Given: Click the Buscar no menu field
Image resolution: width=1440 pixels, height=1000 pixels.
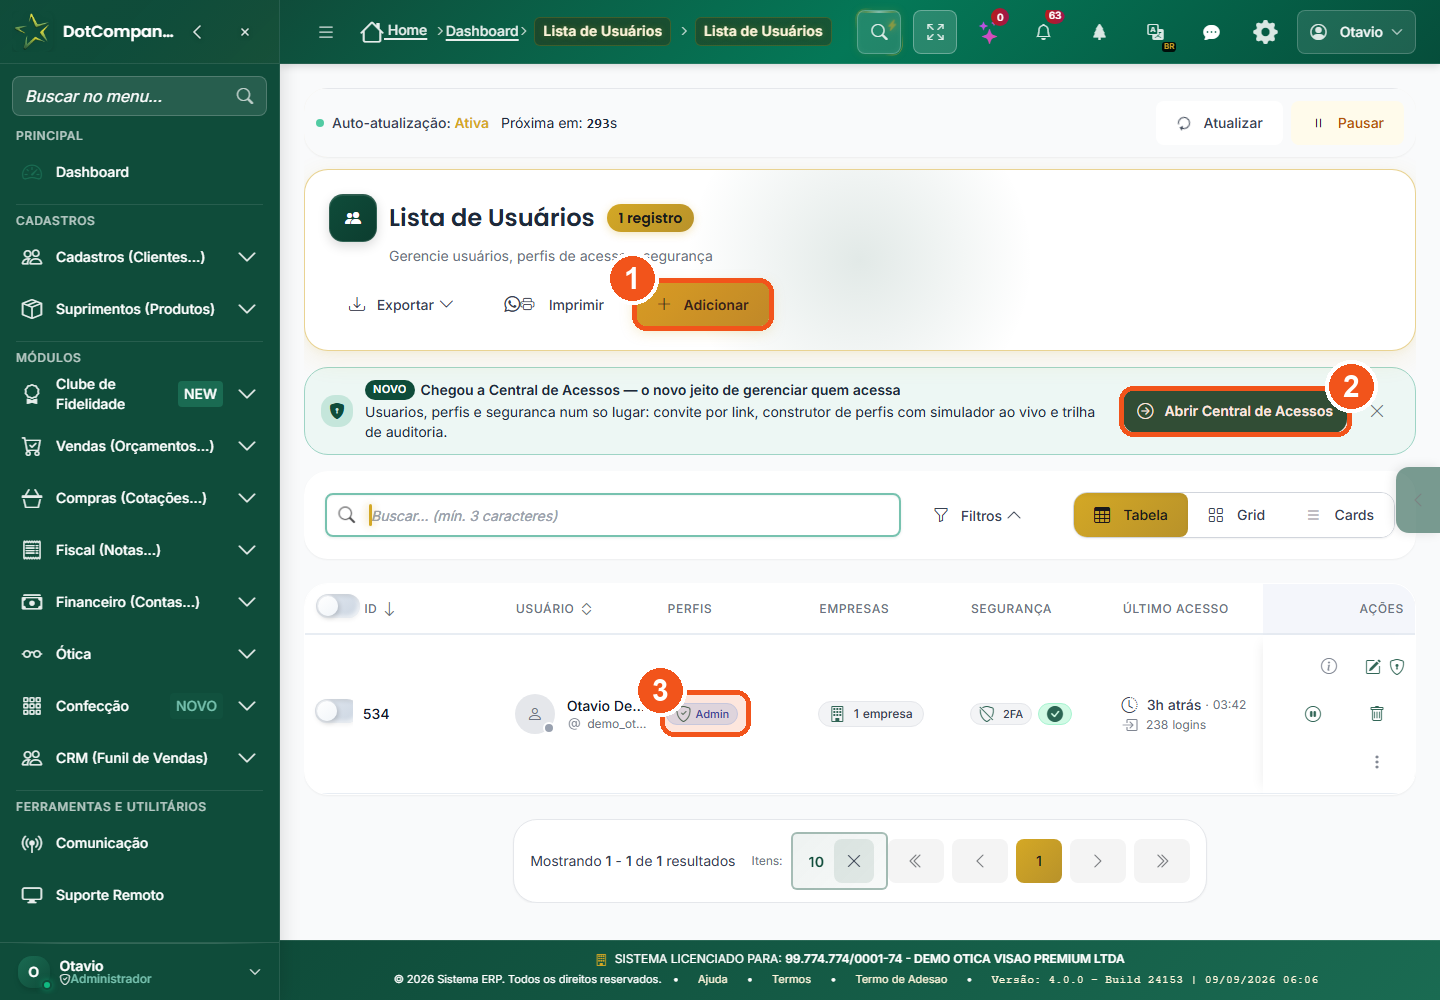Looking at the screenshot, I should (x=139, y=96).
